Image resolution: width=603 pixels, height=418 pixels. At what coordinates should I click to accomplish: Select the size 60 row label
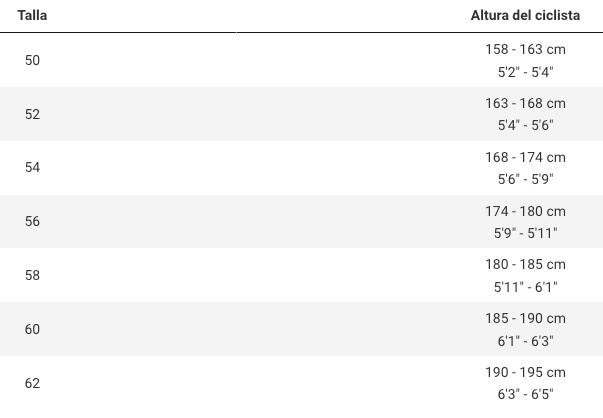coord(32,329)
